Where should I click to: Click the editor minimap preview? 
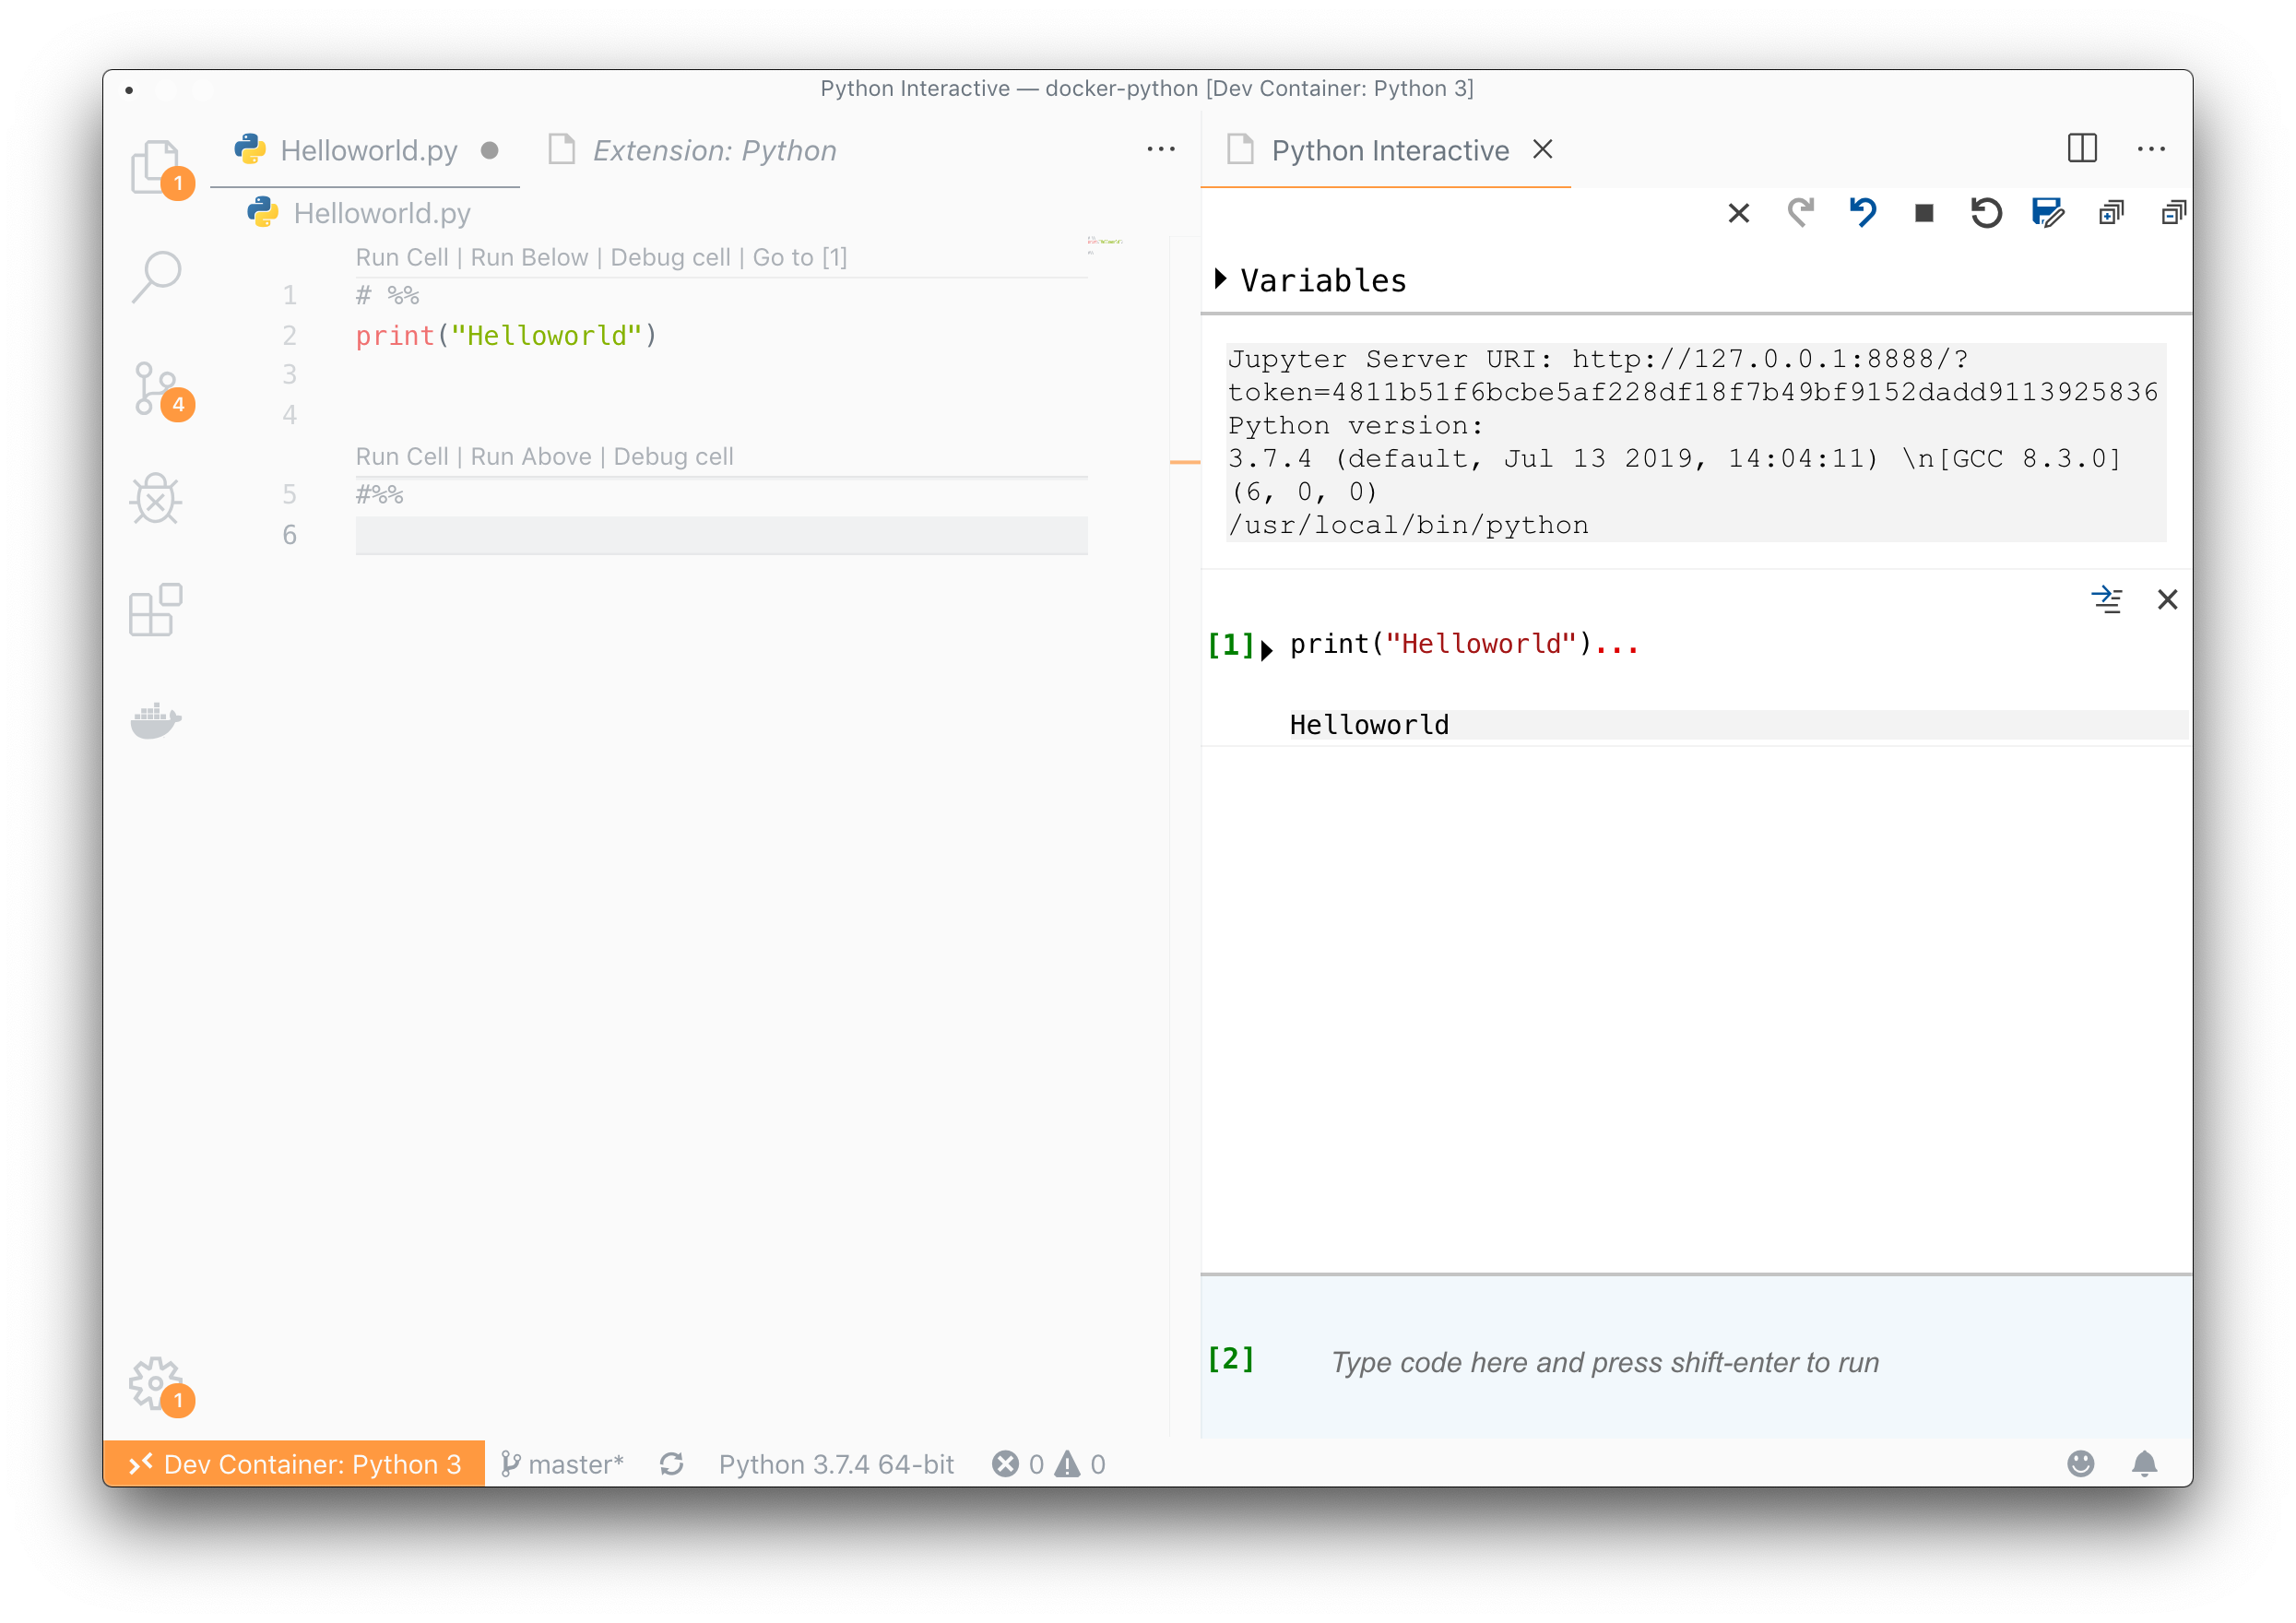1104,244
